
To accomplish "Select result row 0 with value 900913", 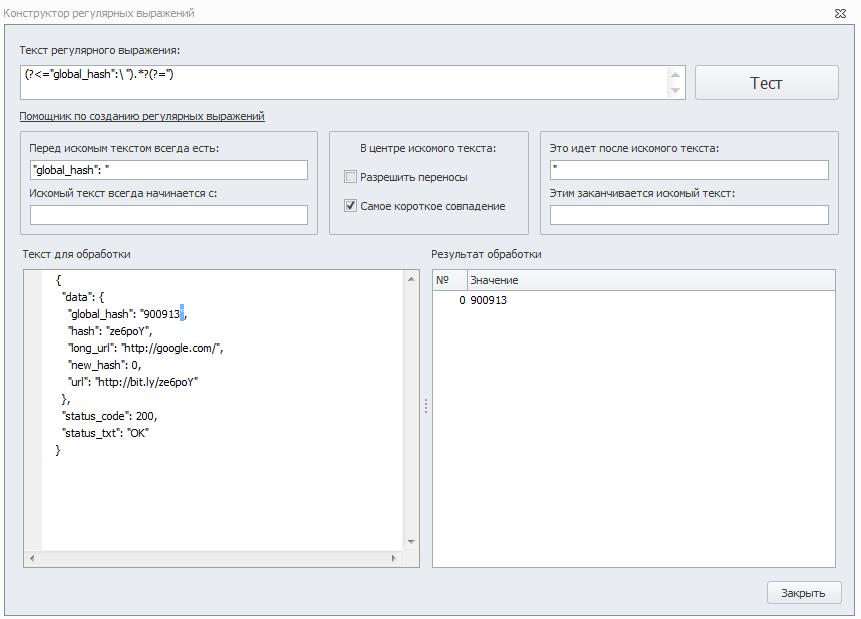I will 634,300.
